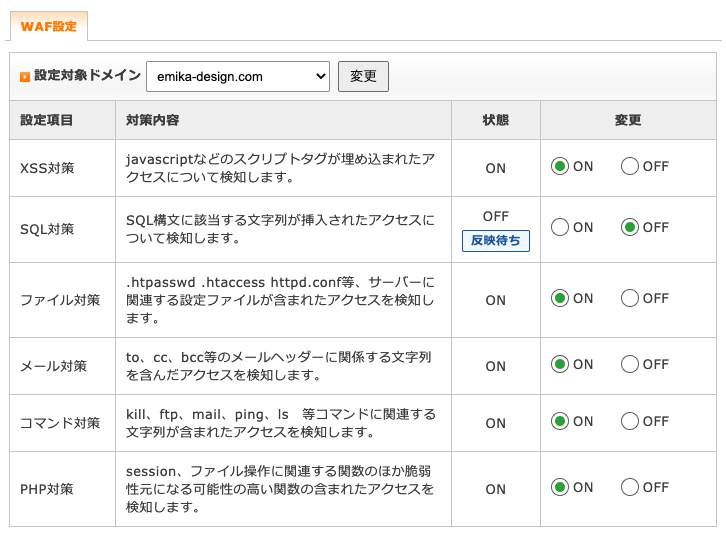
Task: Click the ファイル対策 row label
Action: coord(60,300)
